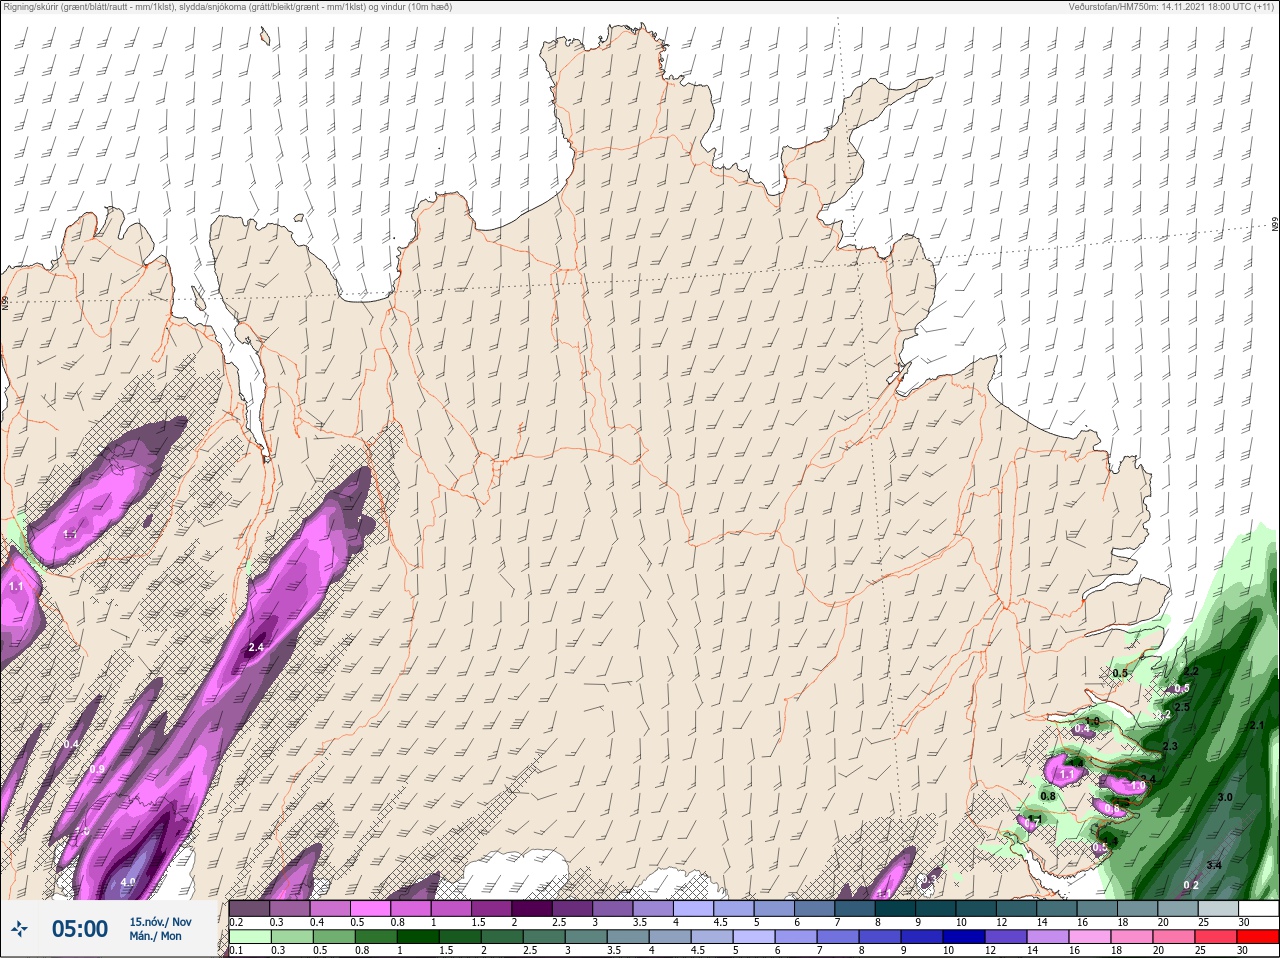Pick the bright pink swatch between 0.5 and 0.8, upper legend
The height and width of the screenshot is (958, 1280).
point(370,909)
